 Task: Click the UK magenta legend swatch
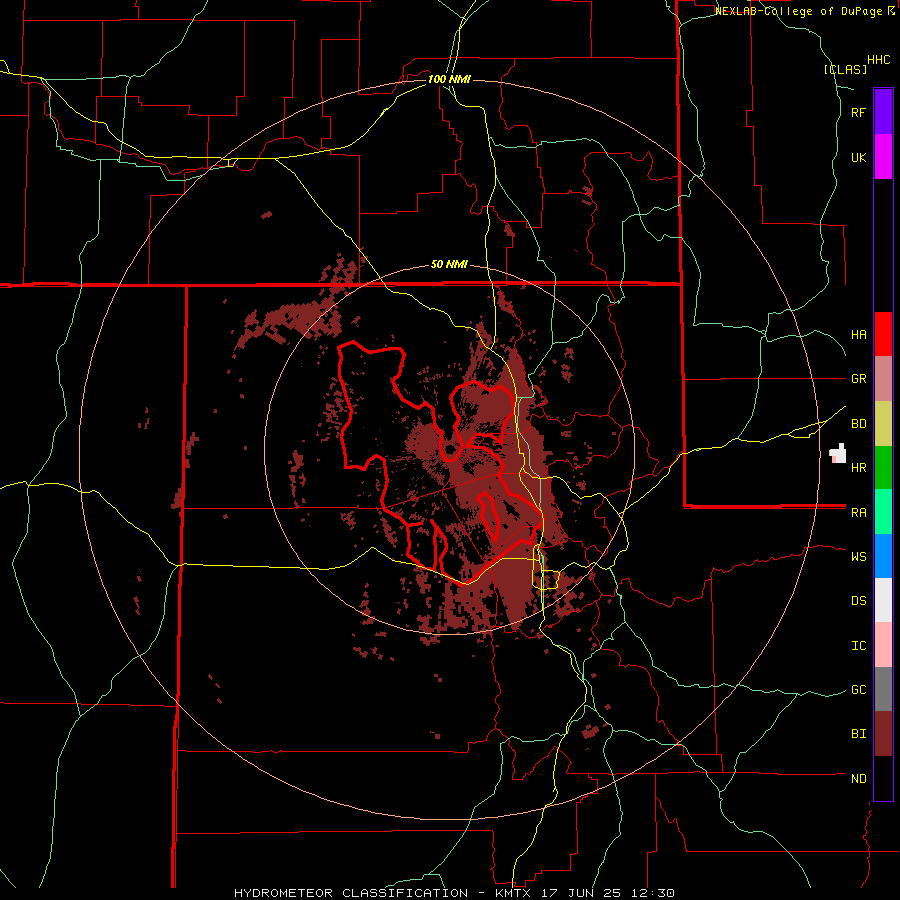[x=883, y=157]
